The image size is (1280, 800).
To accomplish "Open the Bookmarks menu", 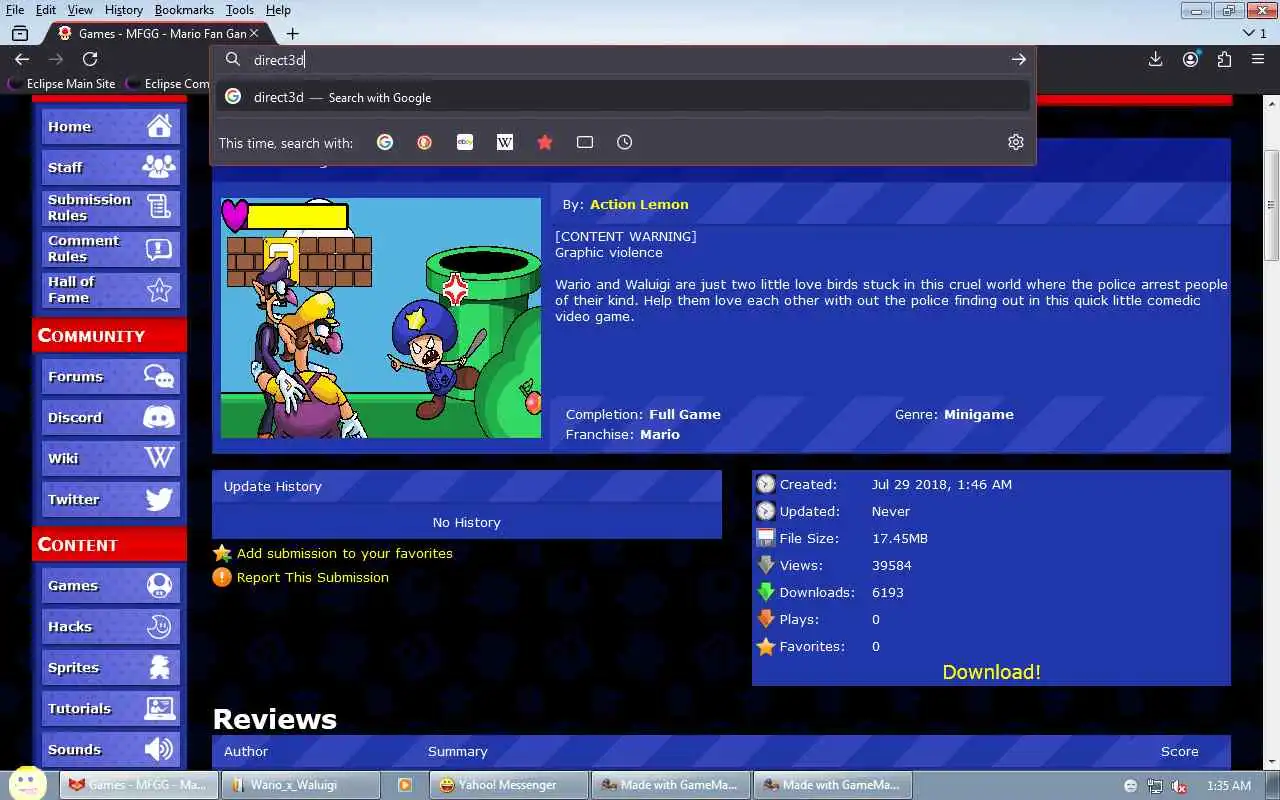I will (184, 10).
